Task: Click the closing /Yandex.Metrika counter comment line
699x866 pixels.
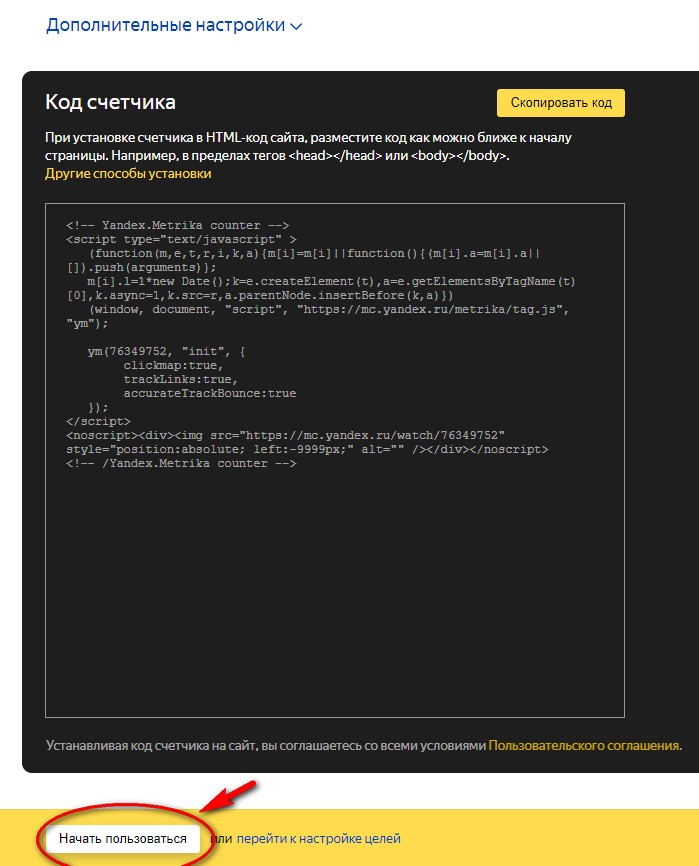Action: pyautogui.click(x=181, y=463)
